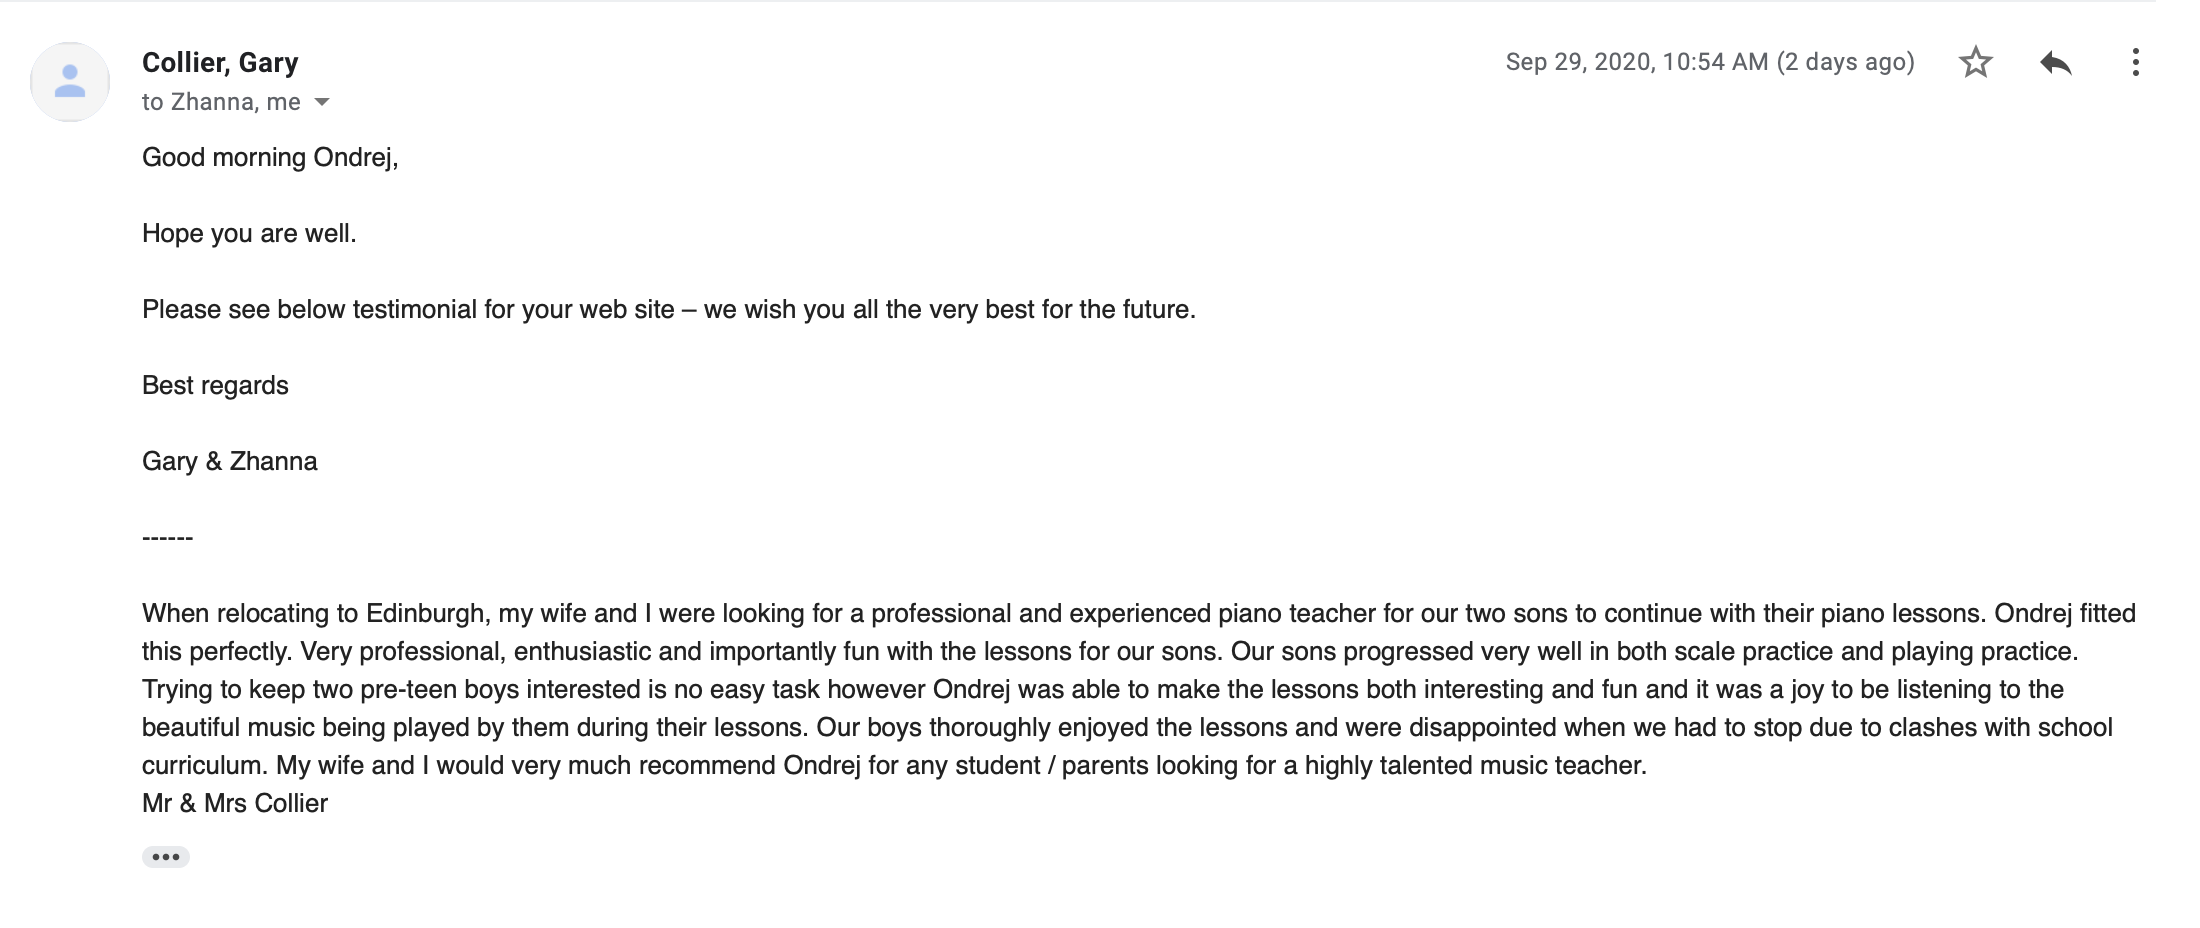Click the Reply arrow icon
The height and width of the screenshot is (928, 2200).
pyautogui.click(x=2055, y=63)
